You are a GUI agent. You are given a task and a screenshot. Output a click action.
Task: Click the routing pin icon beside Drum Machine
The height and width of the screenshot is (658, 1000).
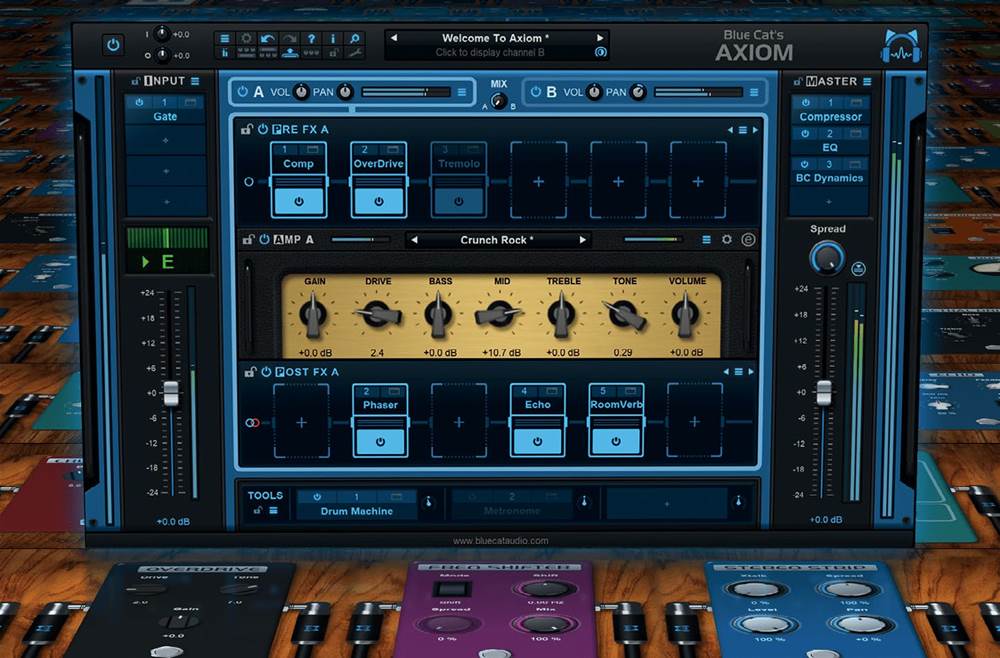pos(429,502)
